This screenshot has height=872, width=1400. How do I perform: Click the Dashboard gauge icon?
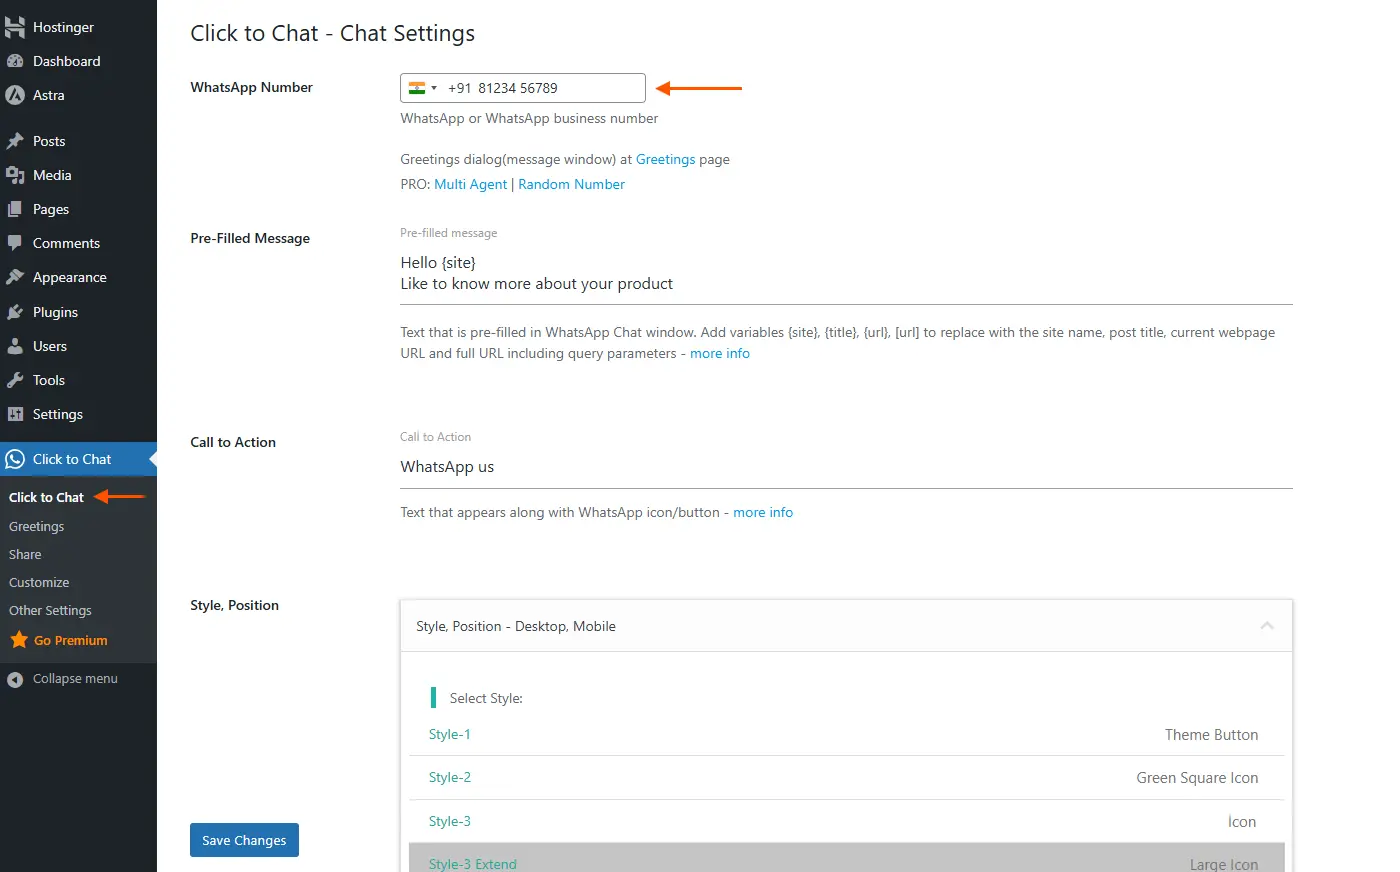click(15, 61)
